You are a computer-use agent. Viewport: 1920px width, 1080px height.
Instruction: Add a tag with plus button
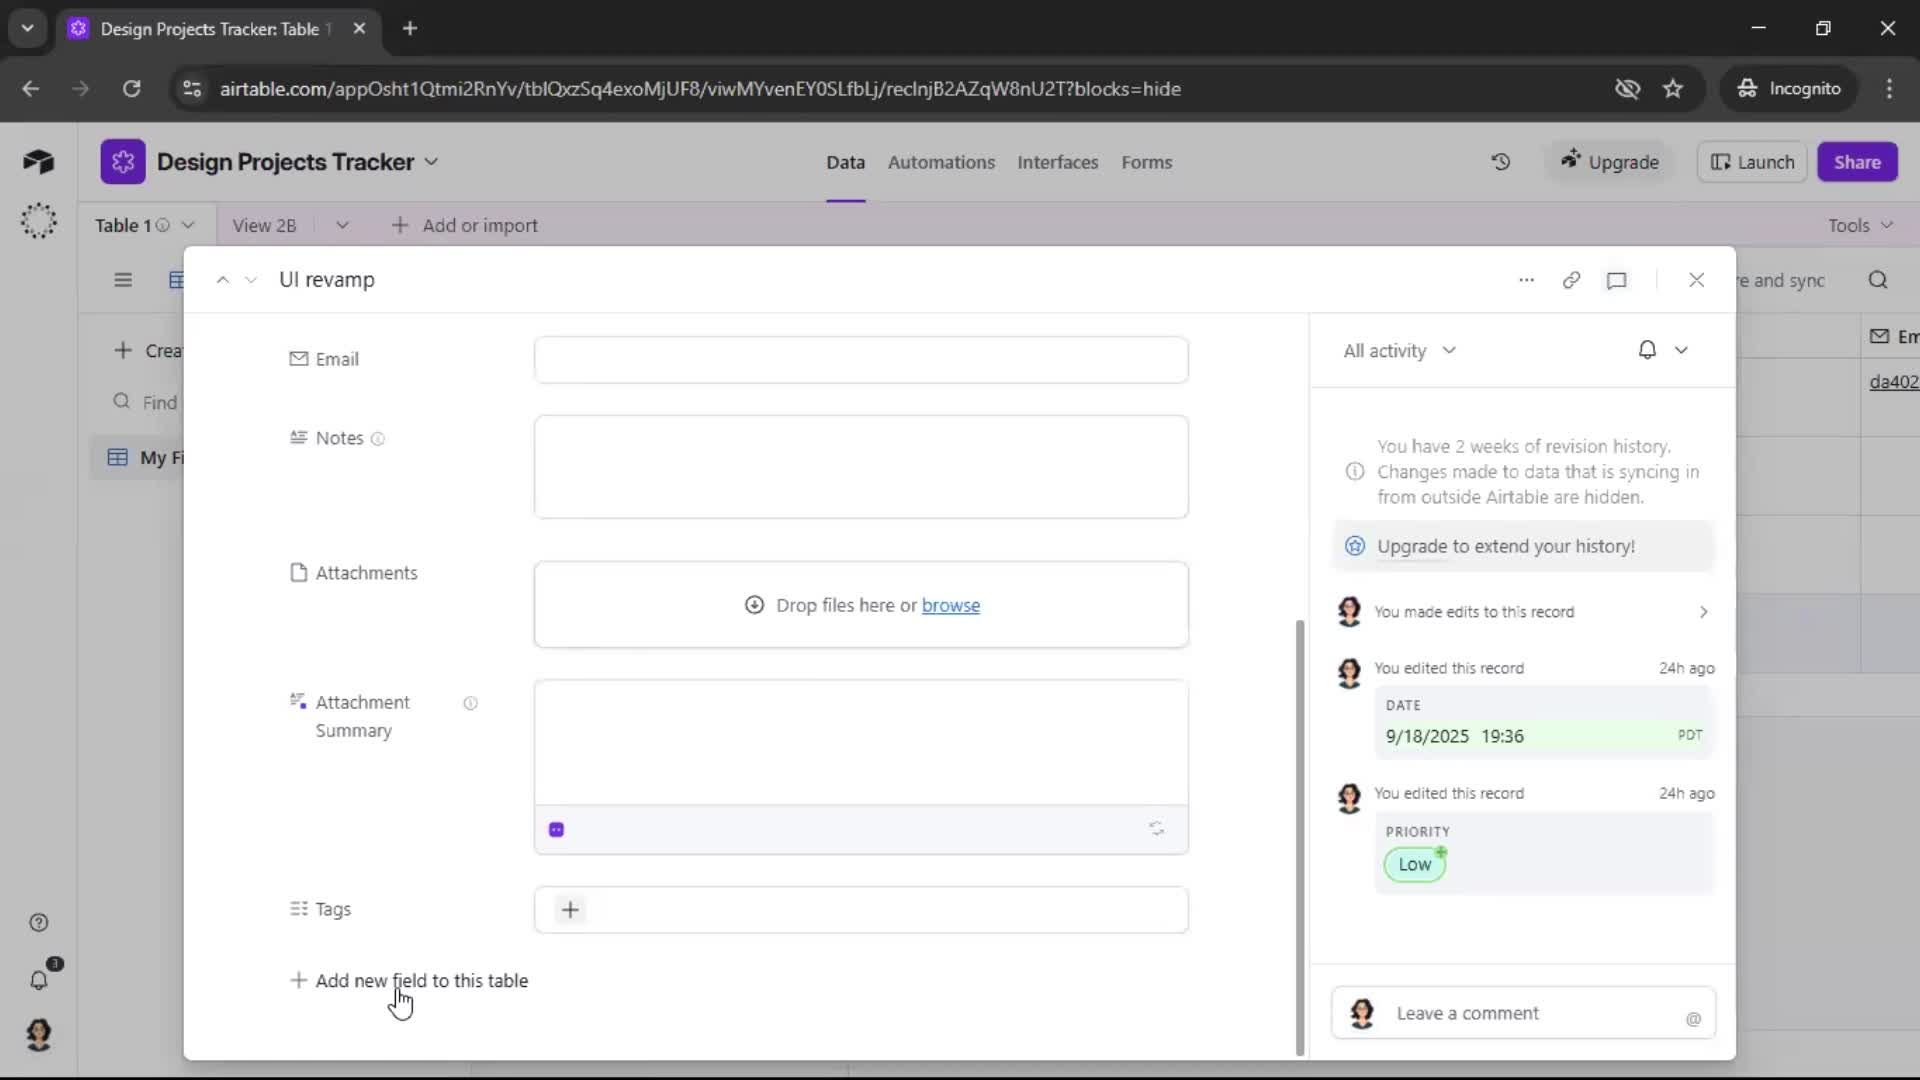tap(570, 910)
